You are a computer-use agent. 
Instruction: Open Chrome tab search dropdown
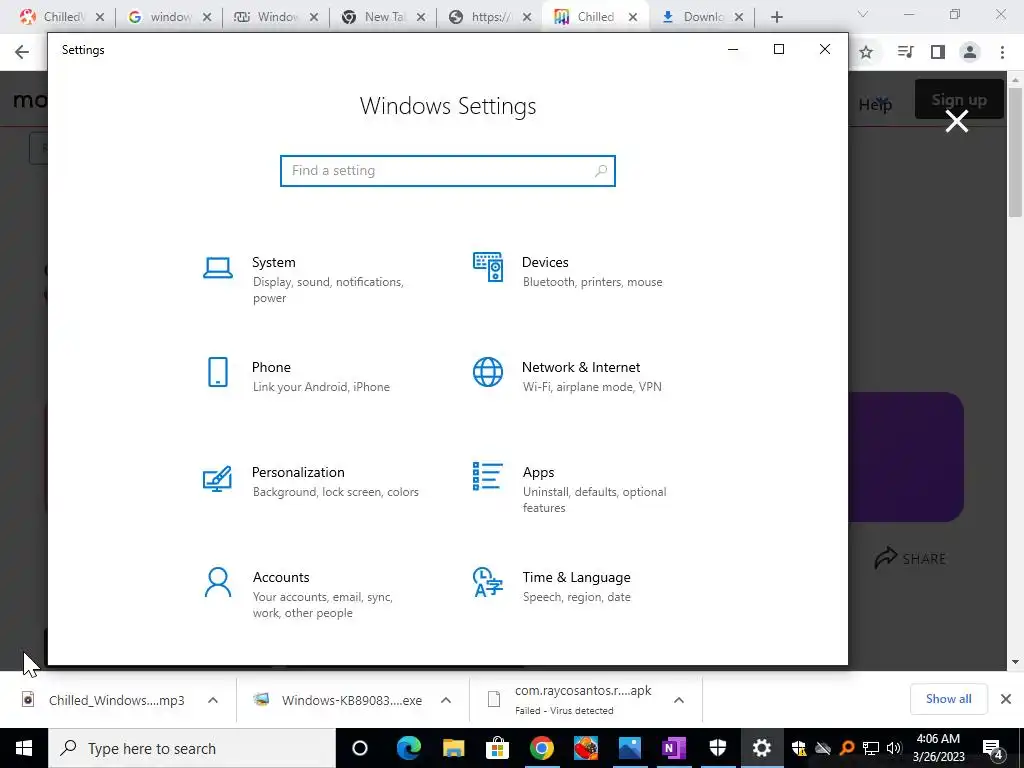(863, 14)
